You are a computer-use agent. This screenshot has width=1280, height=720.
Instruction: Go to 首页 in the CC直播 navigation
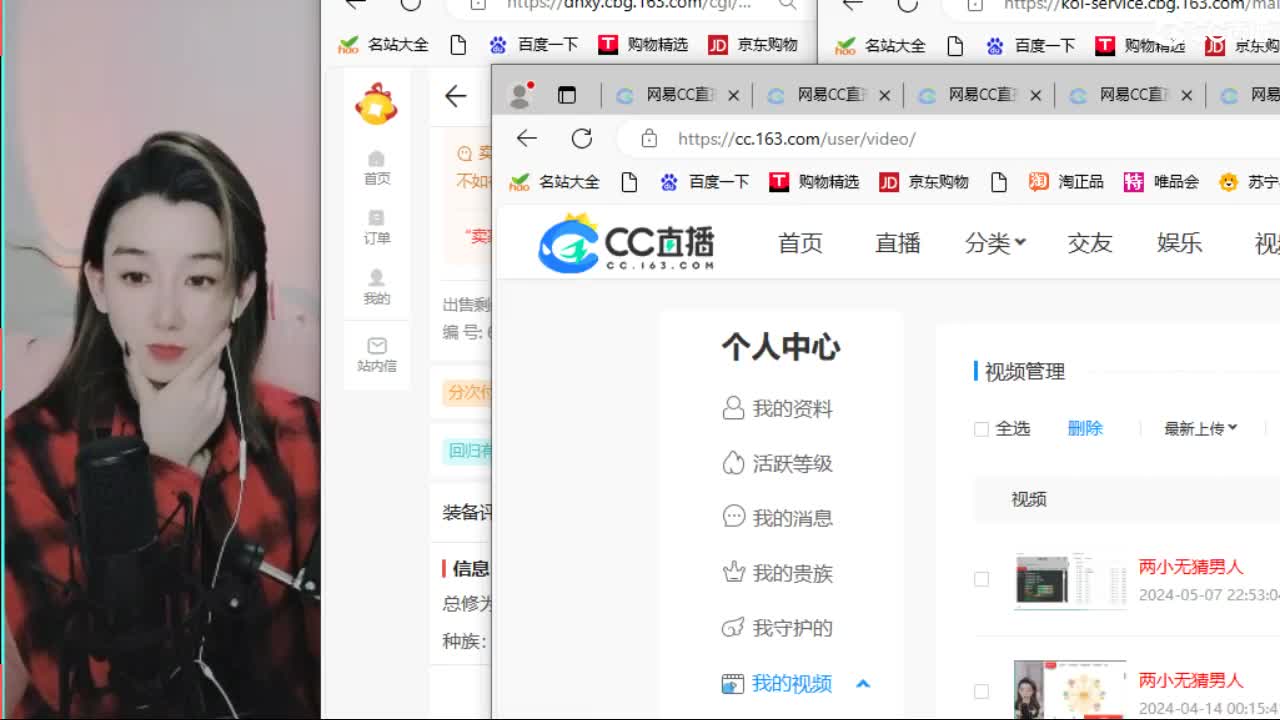coord(800,243)
